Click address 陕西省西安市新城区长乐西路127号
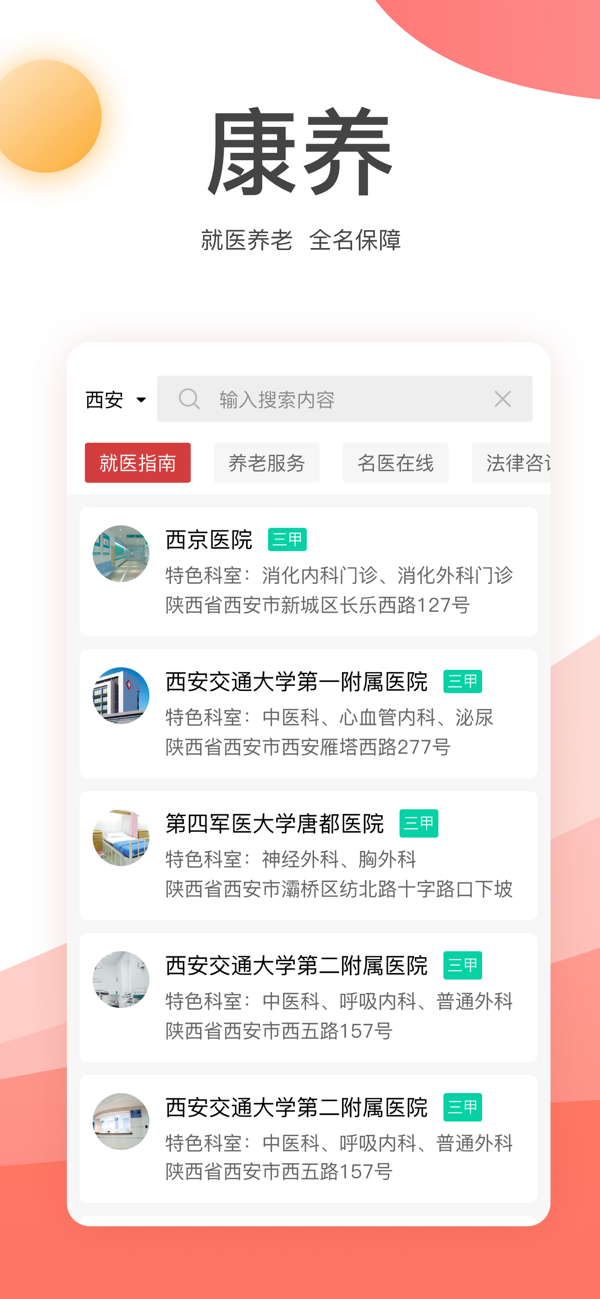This screenshot has height=1299, width=600. (318, 605)
